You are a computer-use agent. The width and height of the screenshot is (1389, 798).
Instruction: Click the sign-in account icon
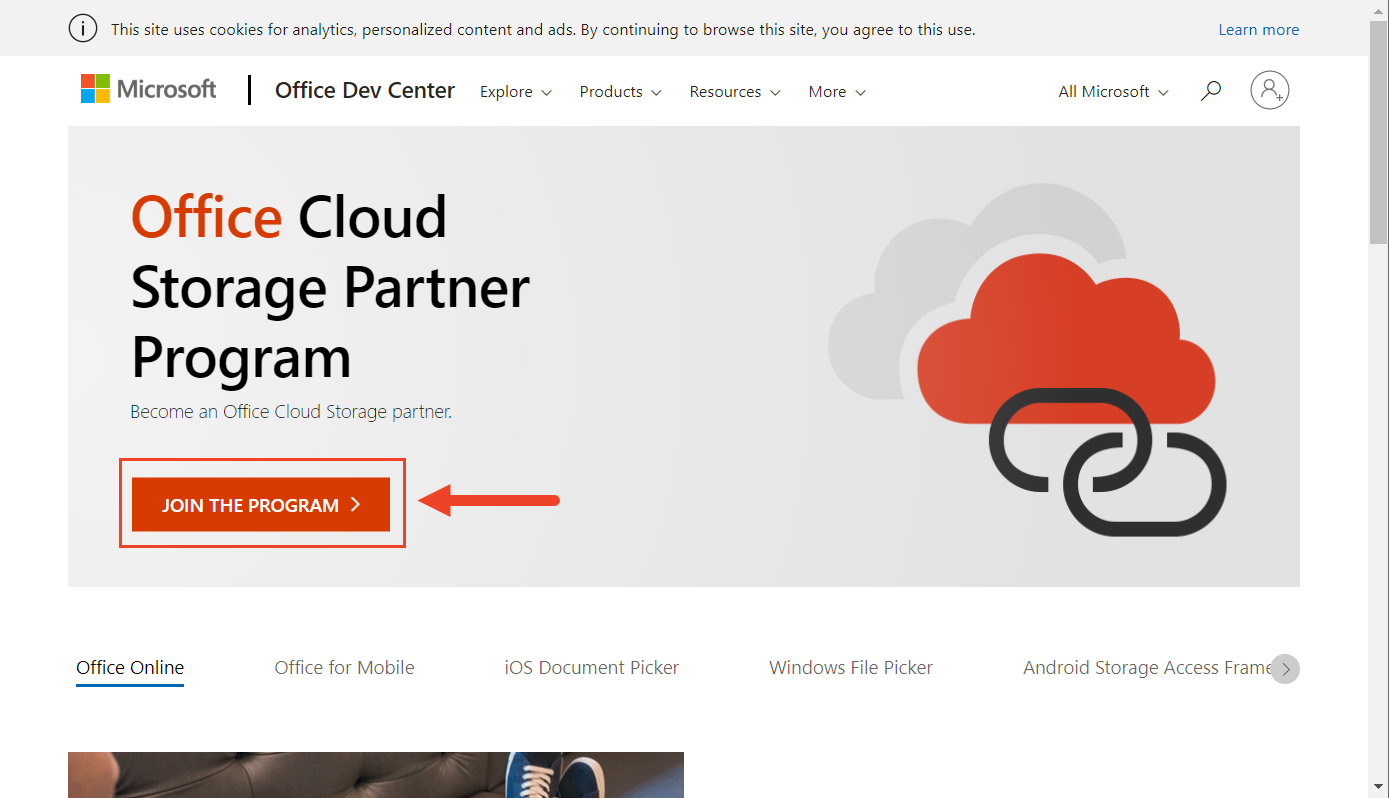coord(1269,90)
